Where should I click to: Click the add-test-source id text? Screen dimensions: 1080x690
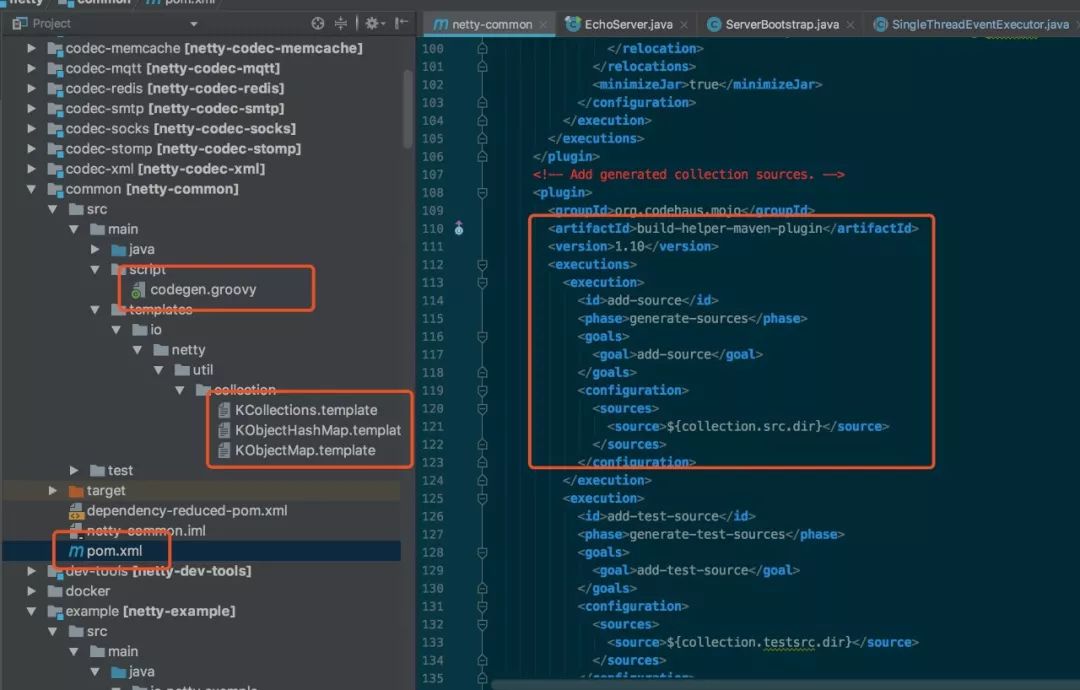point(663,516)
